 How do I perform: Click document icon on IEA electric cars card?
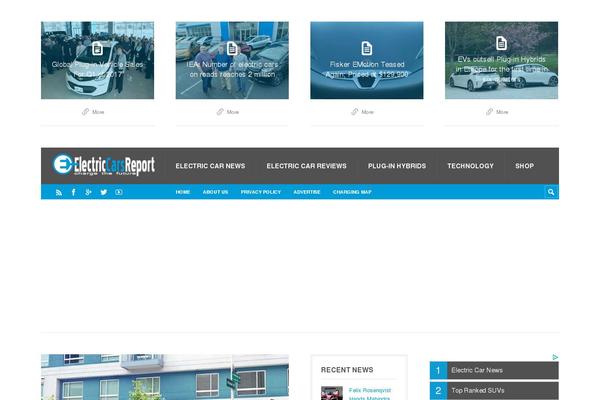coord(232,49)
